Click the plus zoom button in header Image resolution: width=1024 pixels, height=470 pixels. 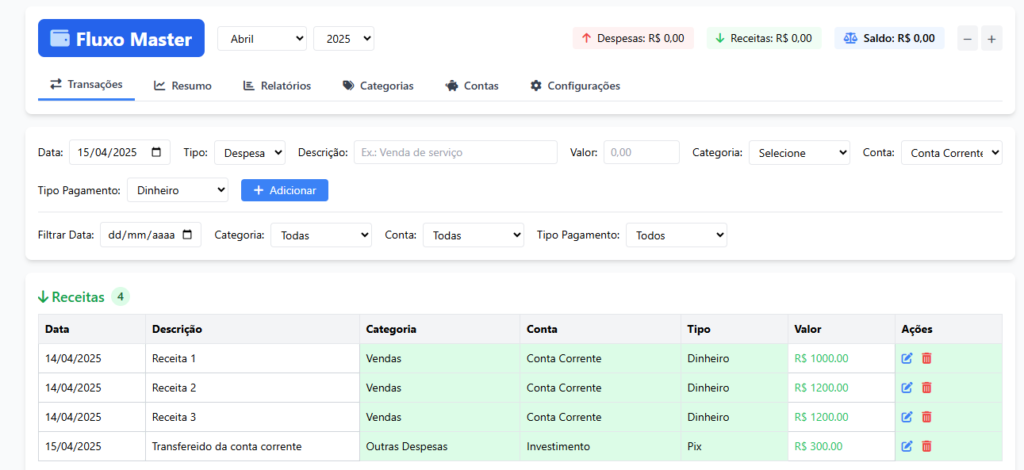991,39
